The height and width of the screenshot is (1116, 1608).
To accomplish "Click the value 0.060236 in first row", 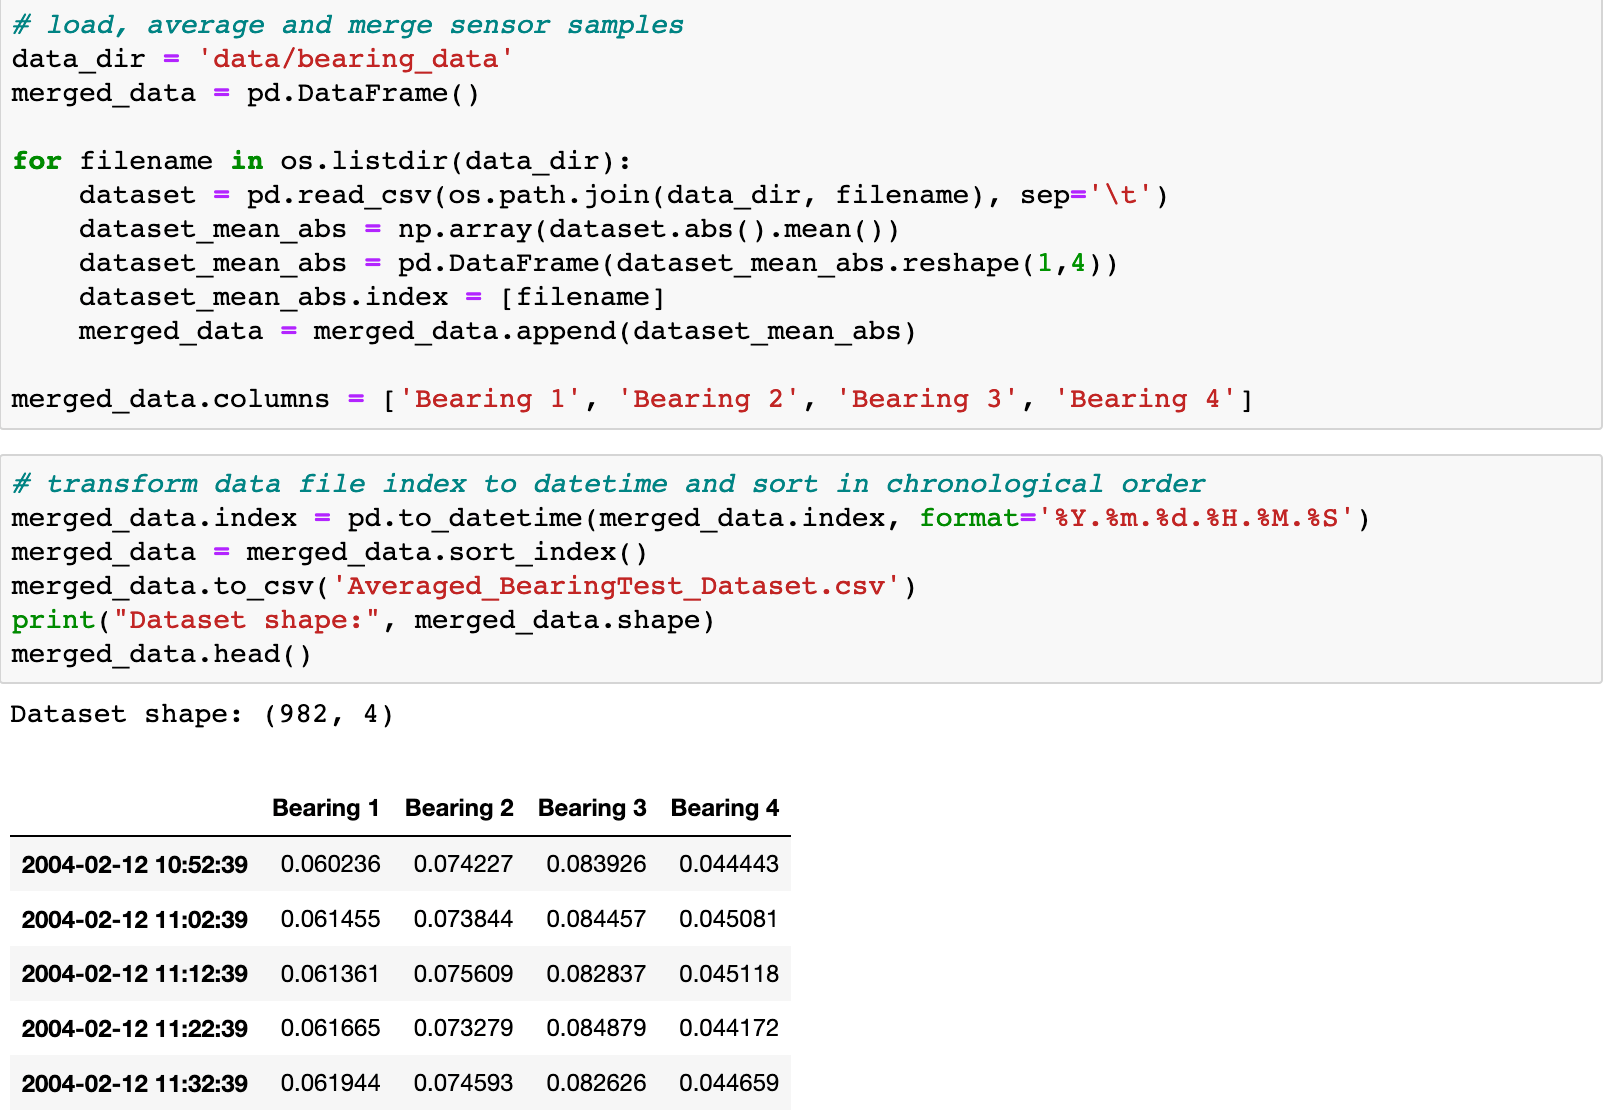I will [x=331, y=864].
